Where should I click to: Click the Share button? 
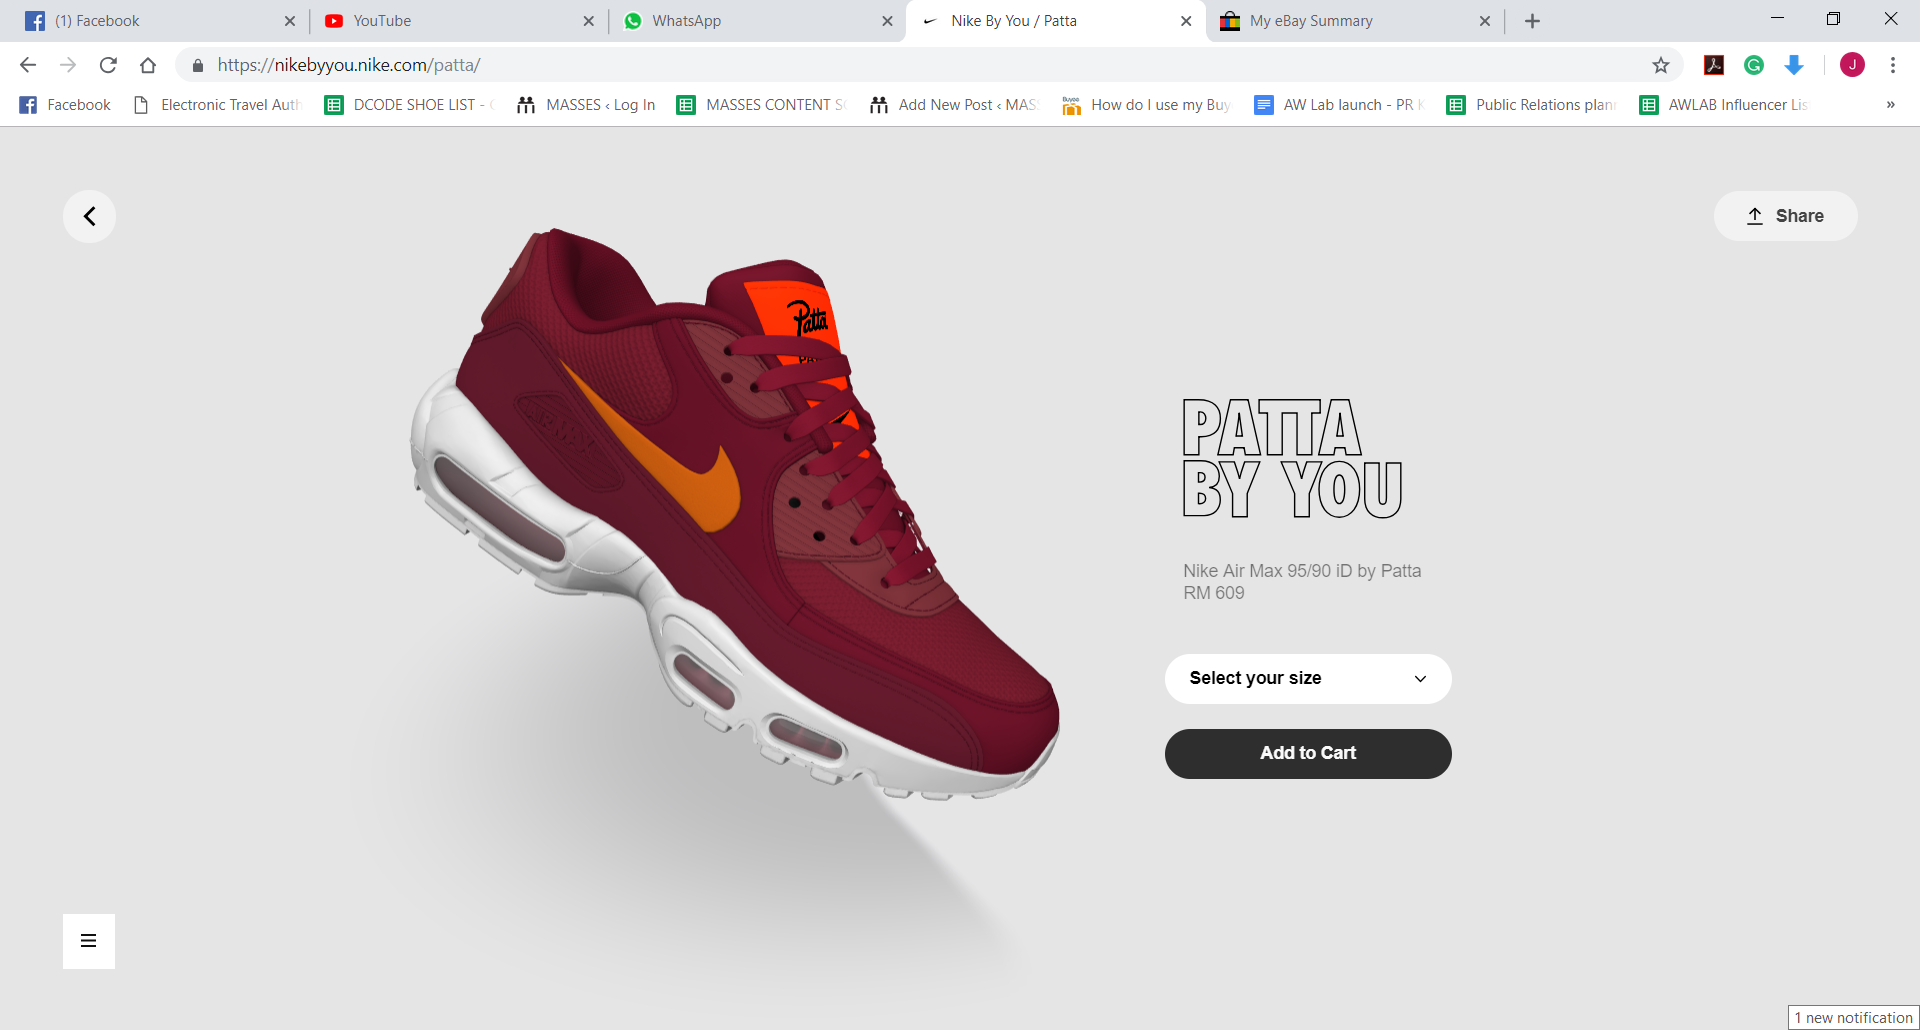(x=1785, y=216)
